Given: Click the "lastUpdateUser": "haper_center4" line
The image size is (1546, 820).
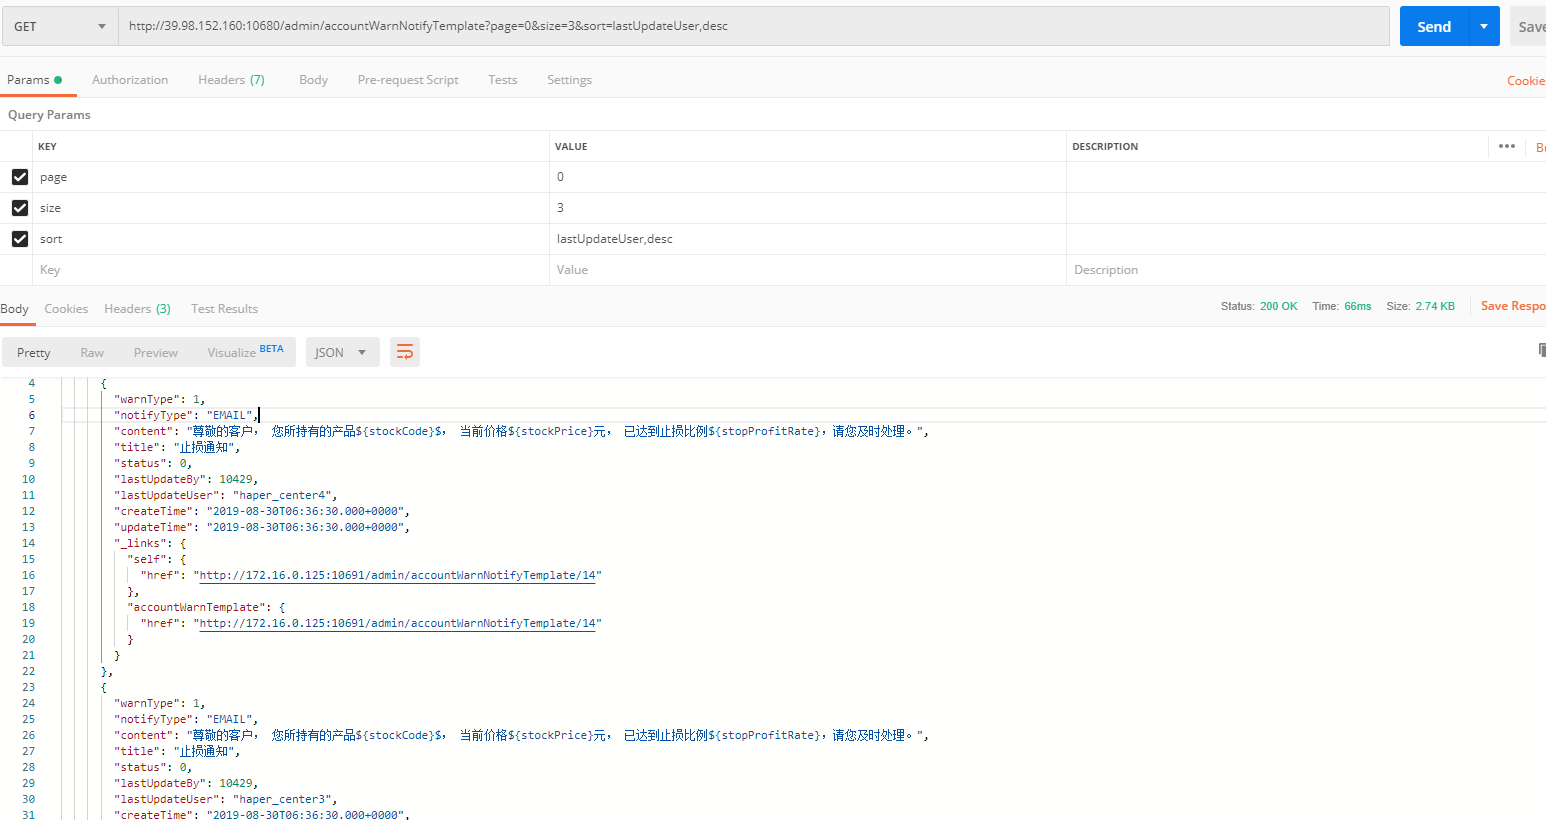Looking at the screenshot, I should tap(226, 495).
